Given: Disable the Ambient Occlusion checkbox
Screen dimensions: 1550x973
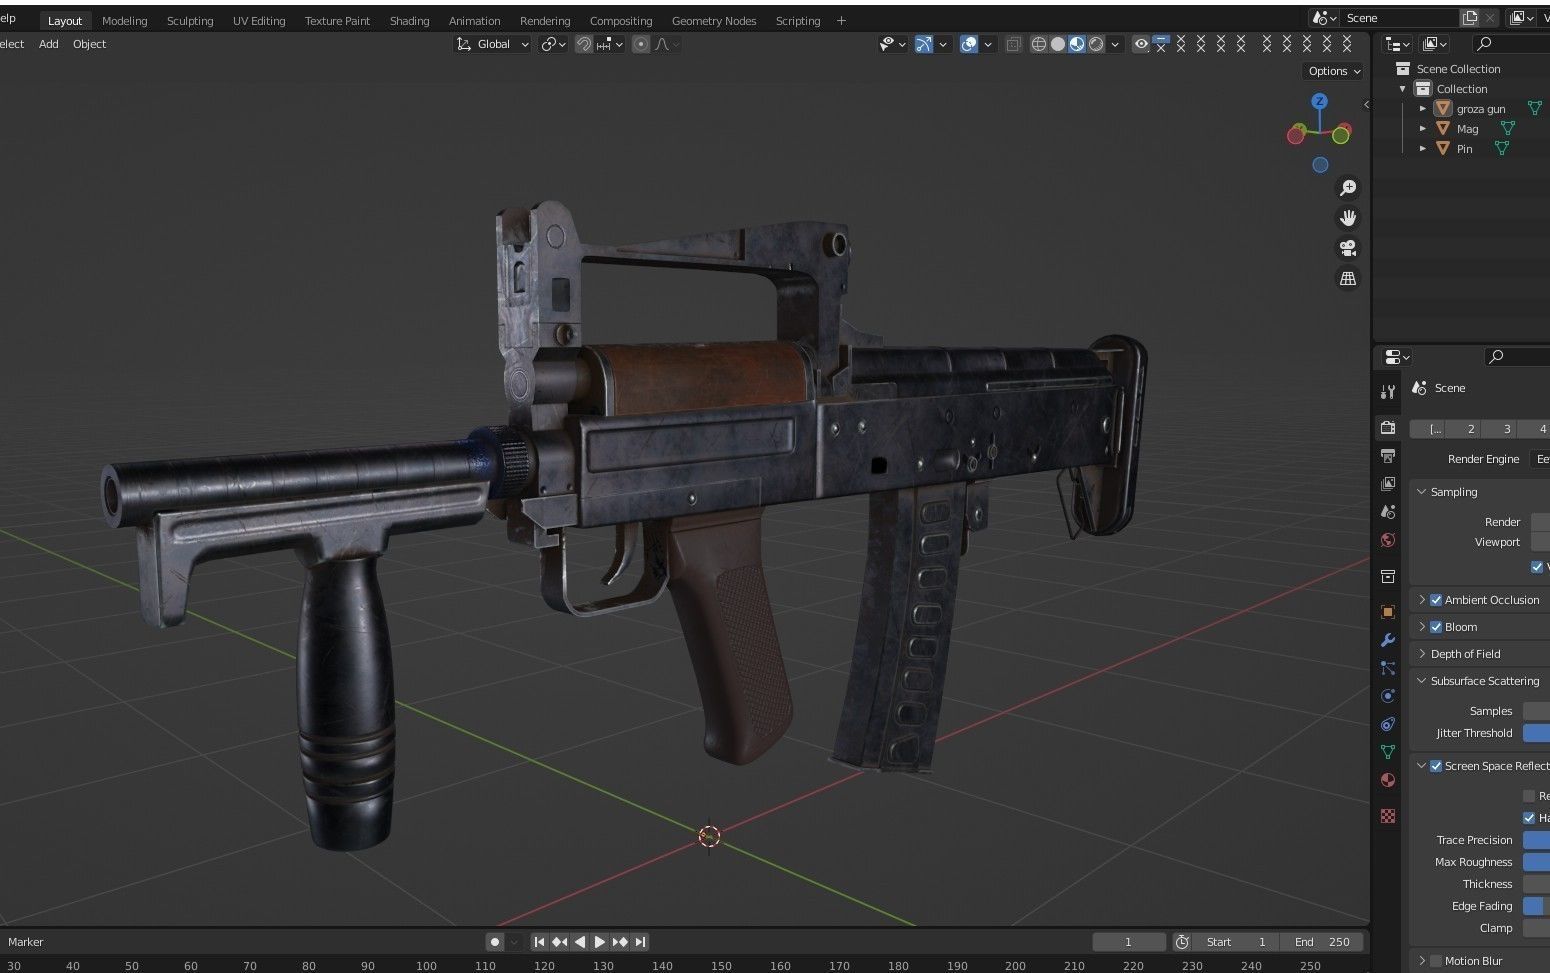Looking at the screenshot, I should (1436, 600).
